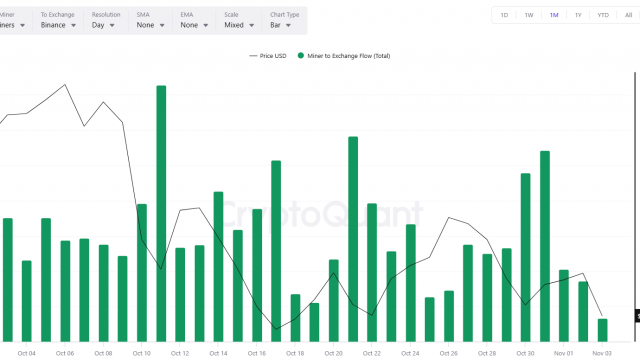The height and width of the screenshot is (360, 640).
Task: Click the Nov 03 axis label
Action: (x=602, y=353)
